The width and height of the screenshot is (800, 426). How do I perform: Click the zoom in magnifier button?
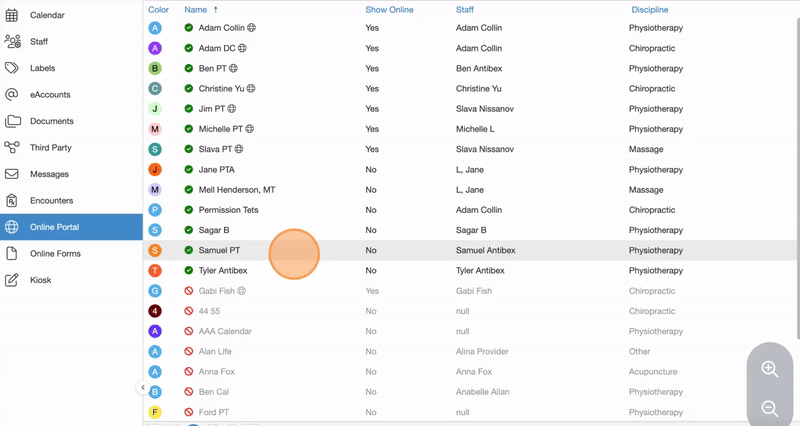(x=770, y=369)
